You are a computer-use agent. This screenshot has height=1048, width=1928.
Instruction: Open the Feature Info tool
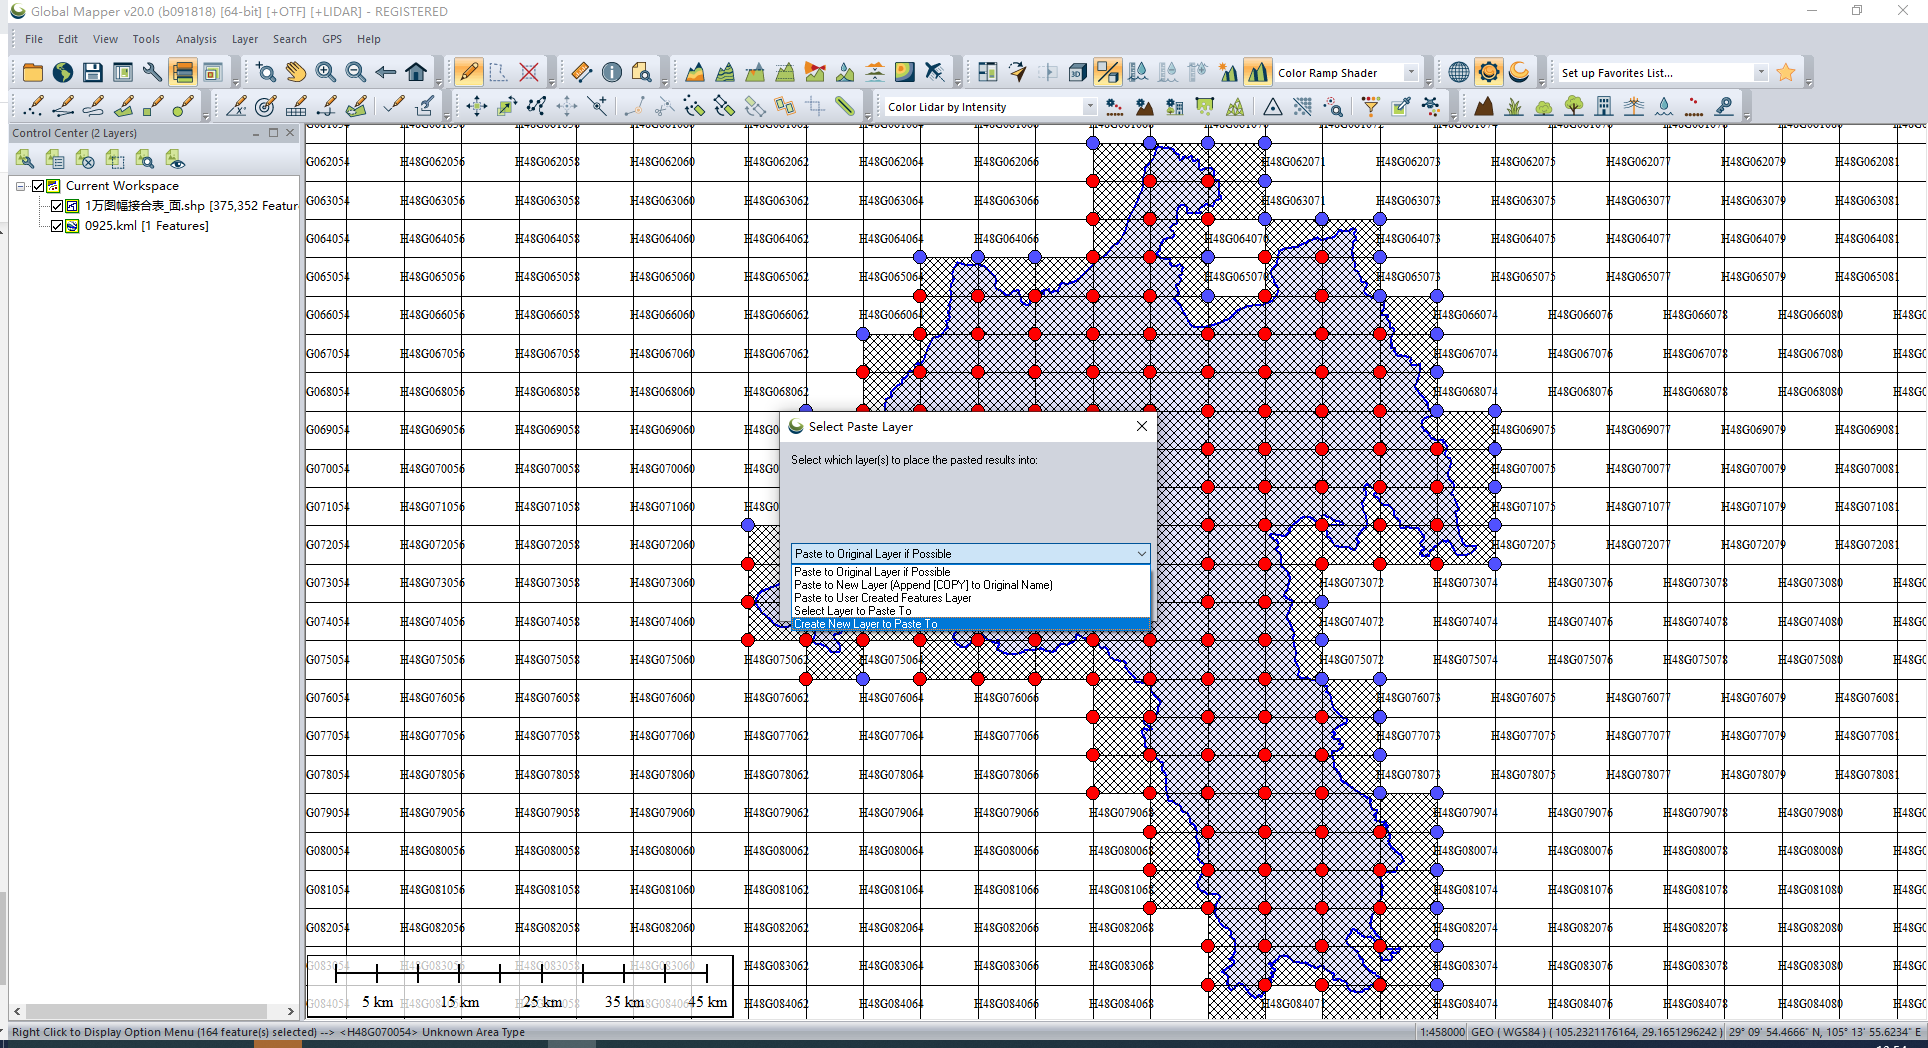pos(612,72)
